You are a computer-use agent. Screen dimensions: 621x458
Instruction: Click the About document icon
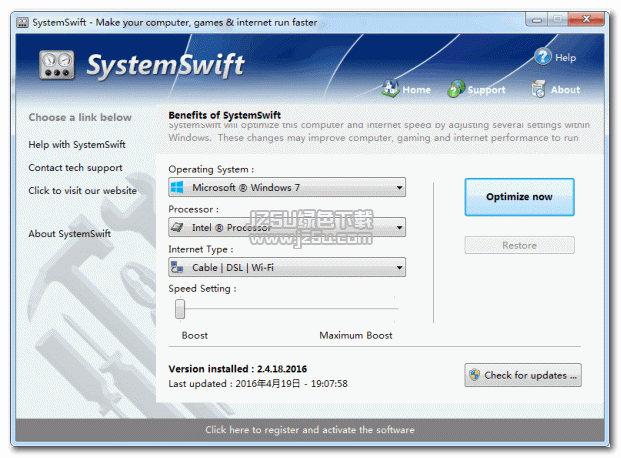[538, 89]
